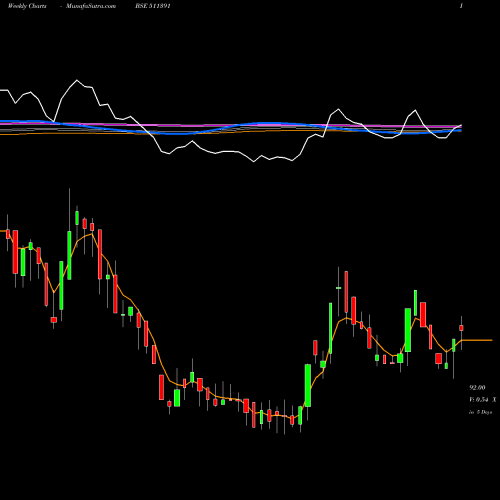Image resolution: width=500 pixels, height=500 pixels.
Task: Click the tallest green candle at the chart's right rally
Action: tap(330, 328)
